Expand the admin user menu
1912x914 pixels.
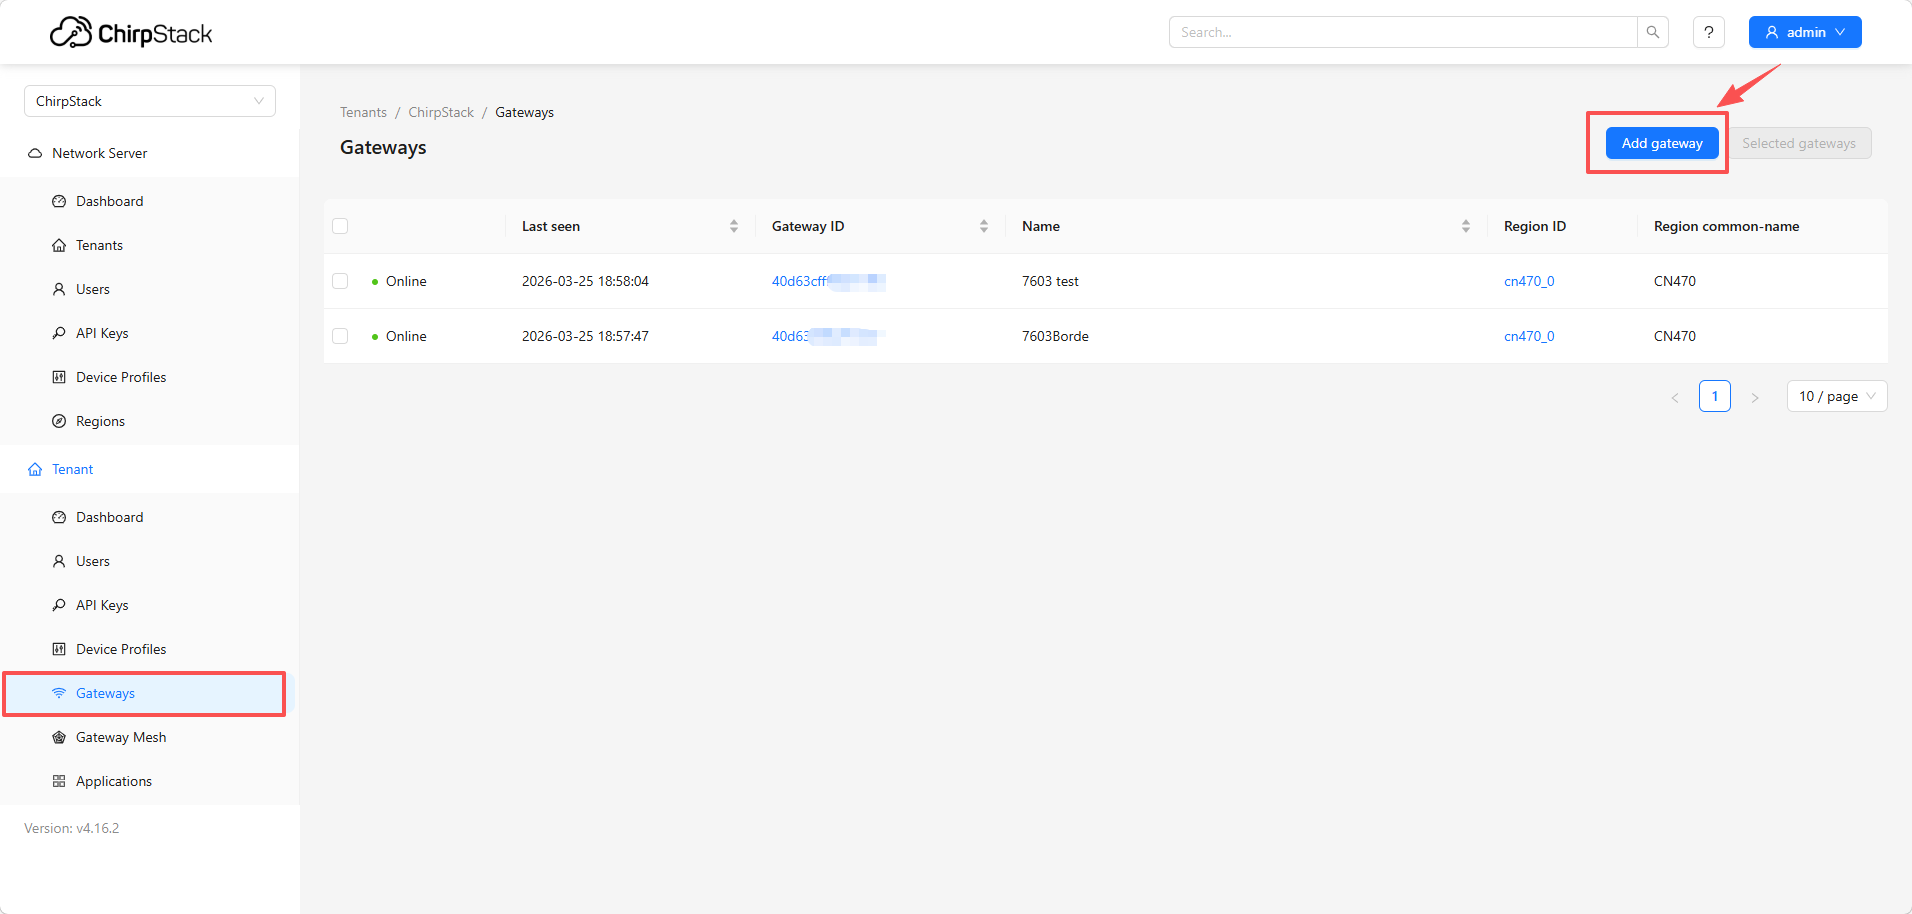[x=1804, y=32]
